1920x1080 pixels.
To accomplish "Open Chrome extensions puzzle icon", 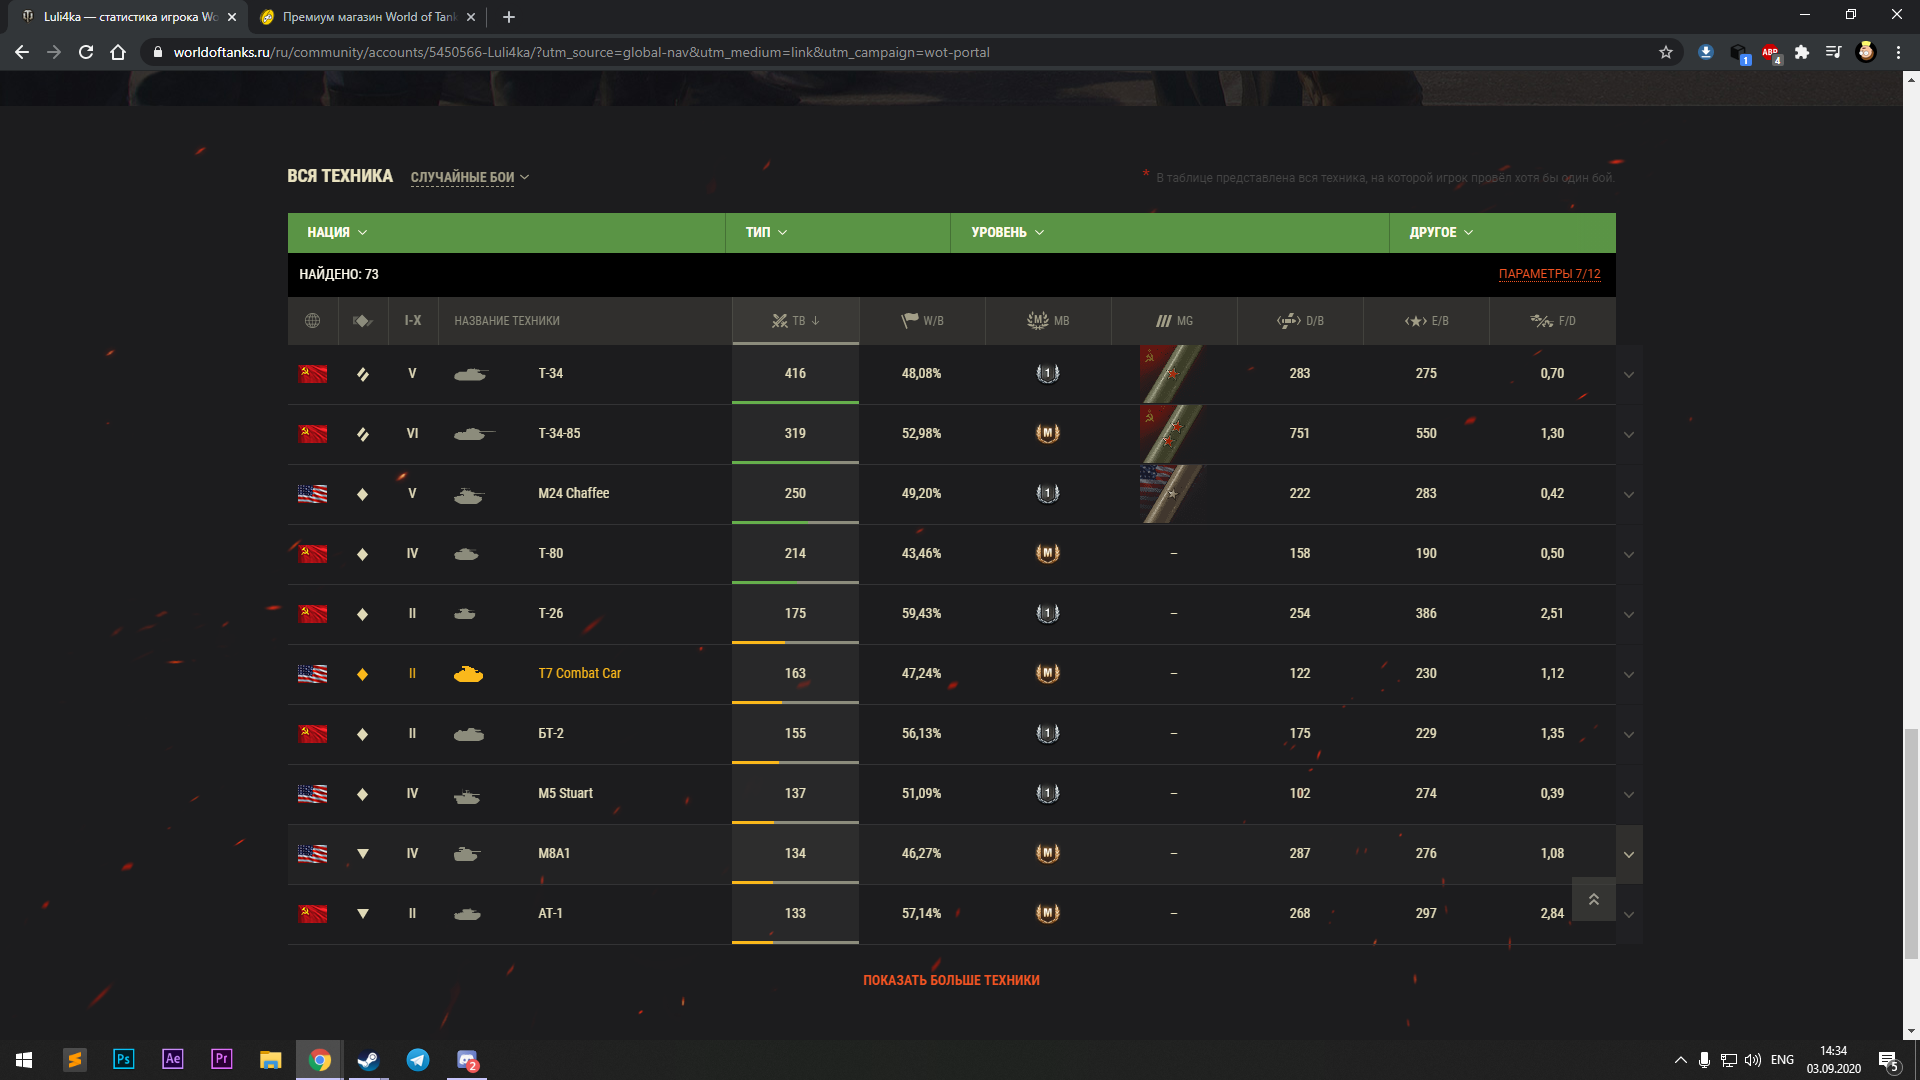I will coord(1802,52).
